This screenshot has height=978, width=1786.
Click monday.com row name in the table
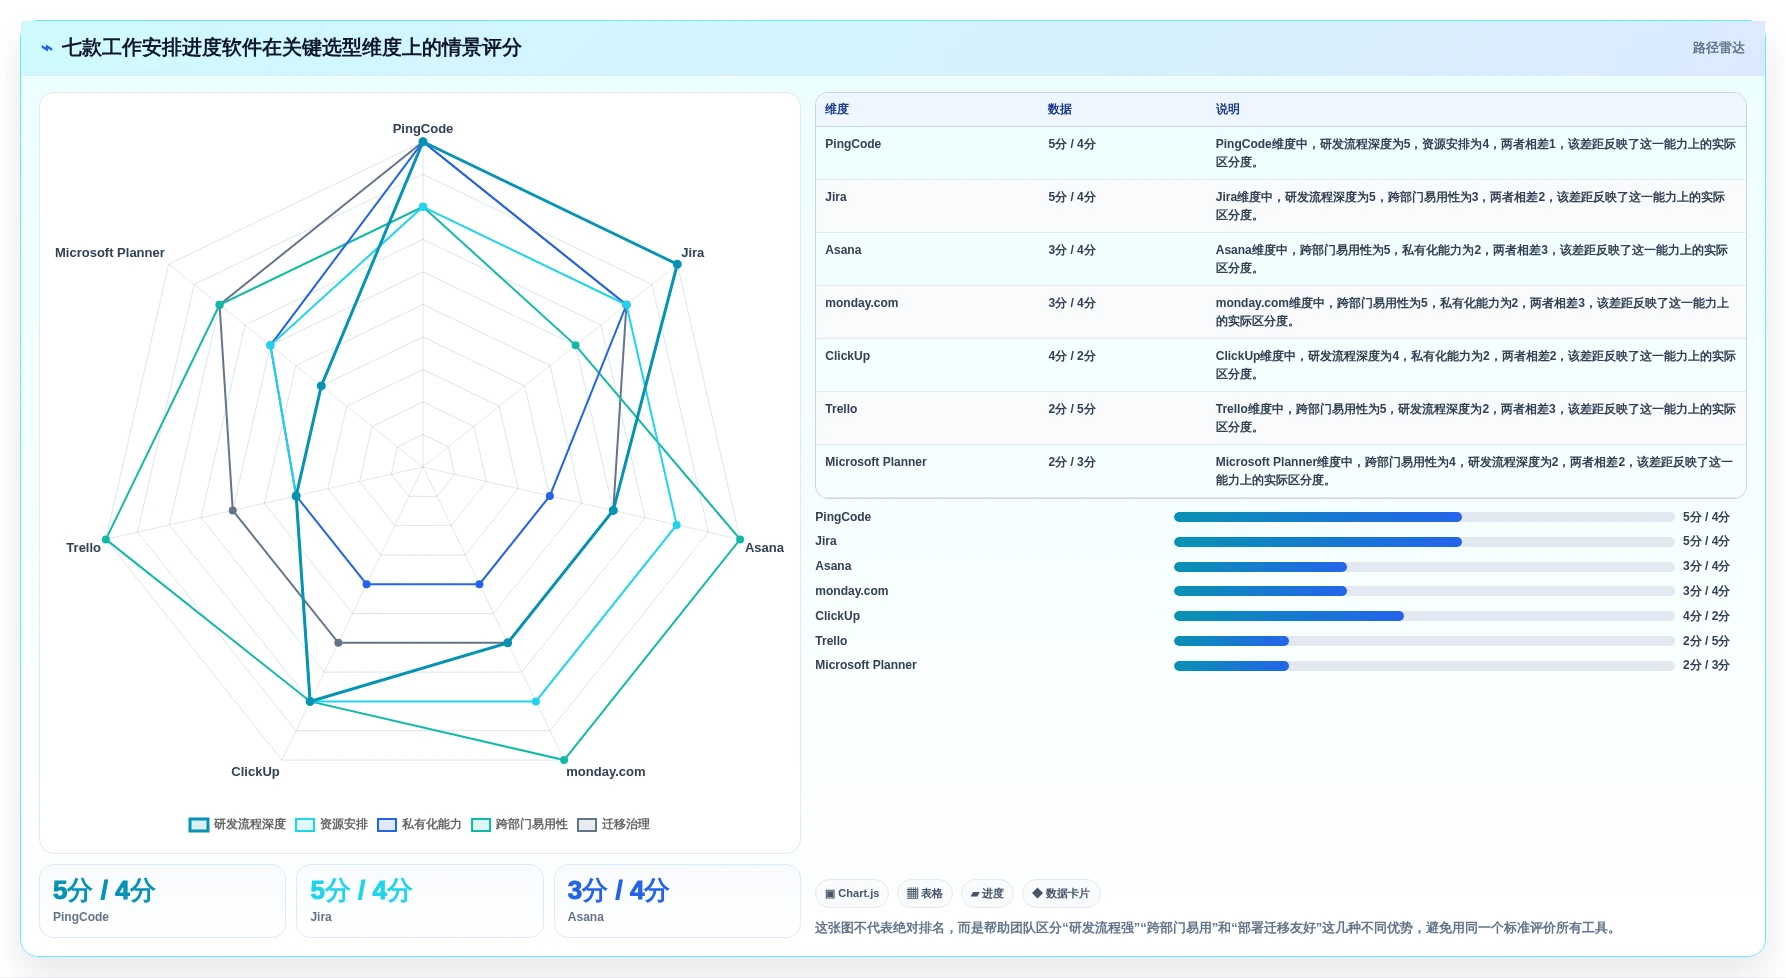[861, 304]
